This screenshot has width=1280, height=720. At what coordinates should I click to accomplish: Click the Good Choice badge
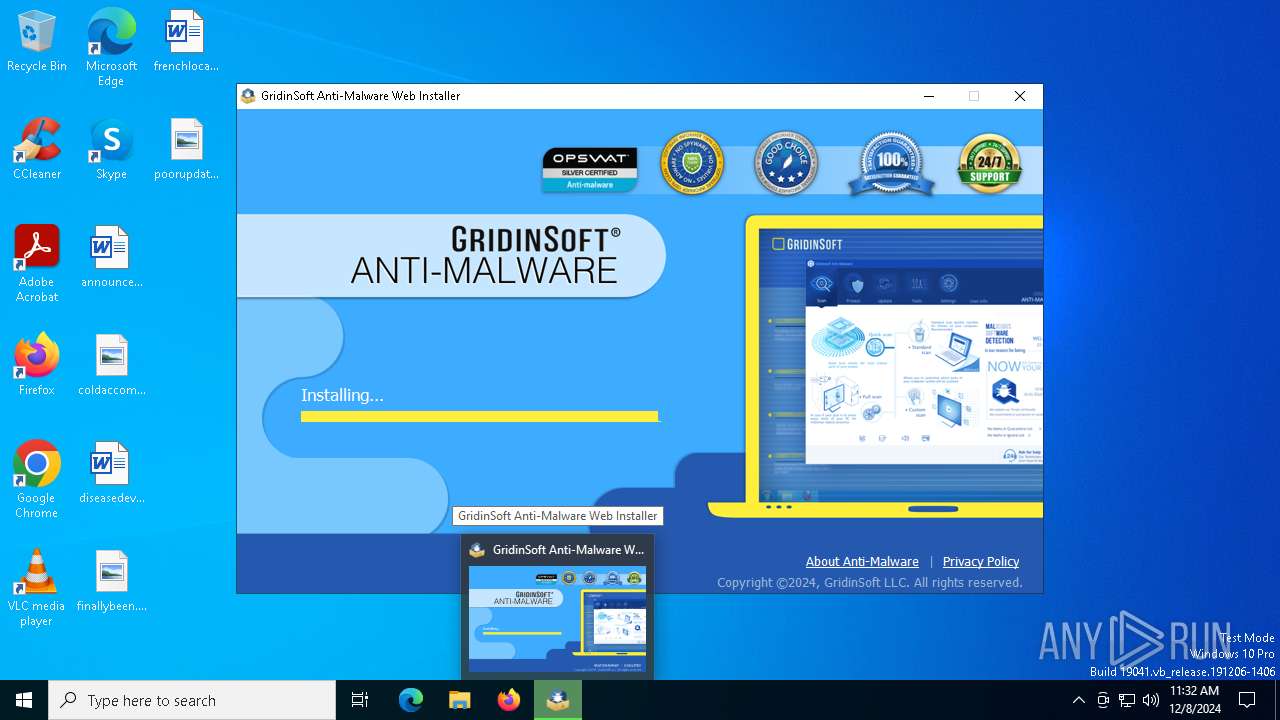(x=786, y=163)
